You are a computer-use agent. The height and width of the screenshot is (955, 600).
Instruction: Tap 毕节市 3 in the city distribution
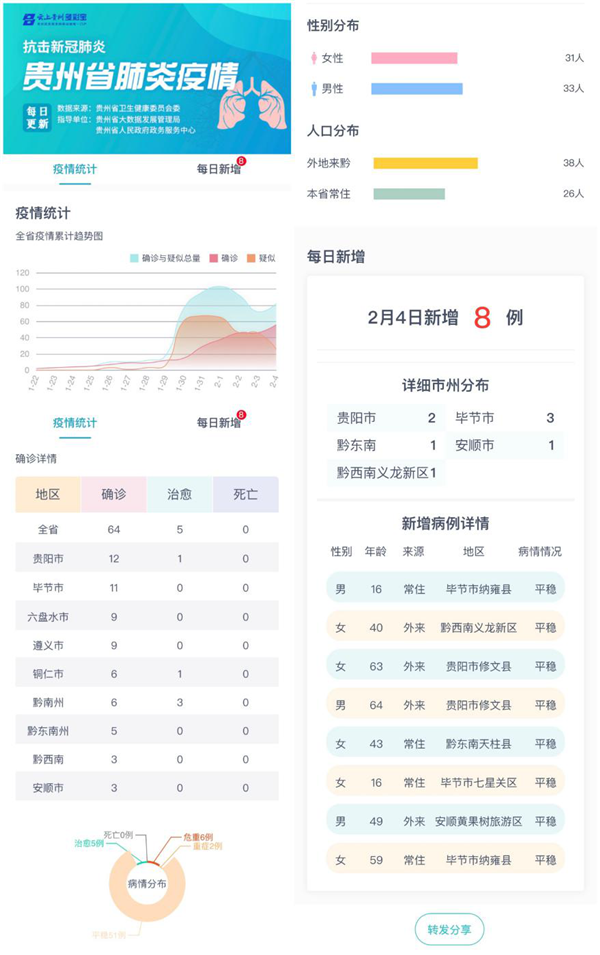[x=505, y=418]
